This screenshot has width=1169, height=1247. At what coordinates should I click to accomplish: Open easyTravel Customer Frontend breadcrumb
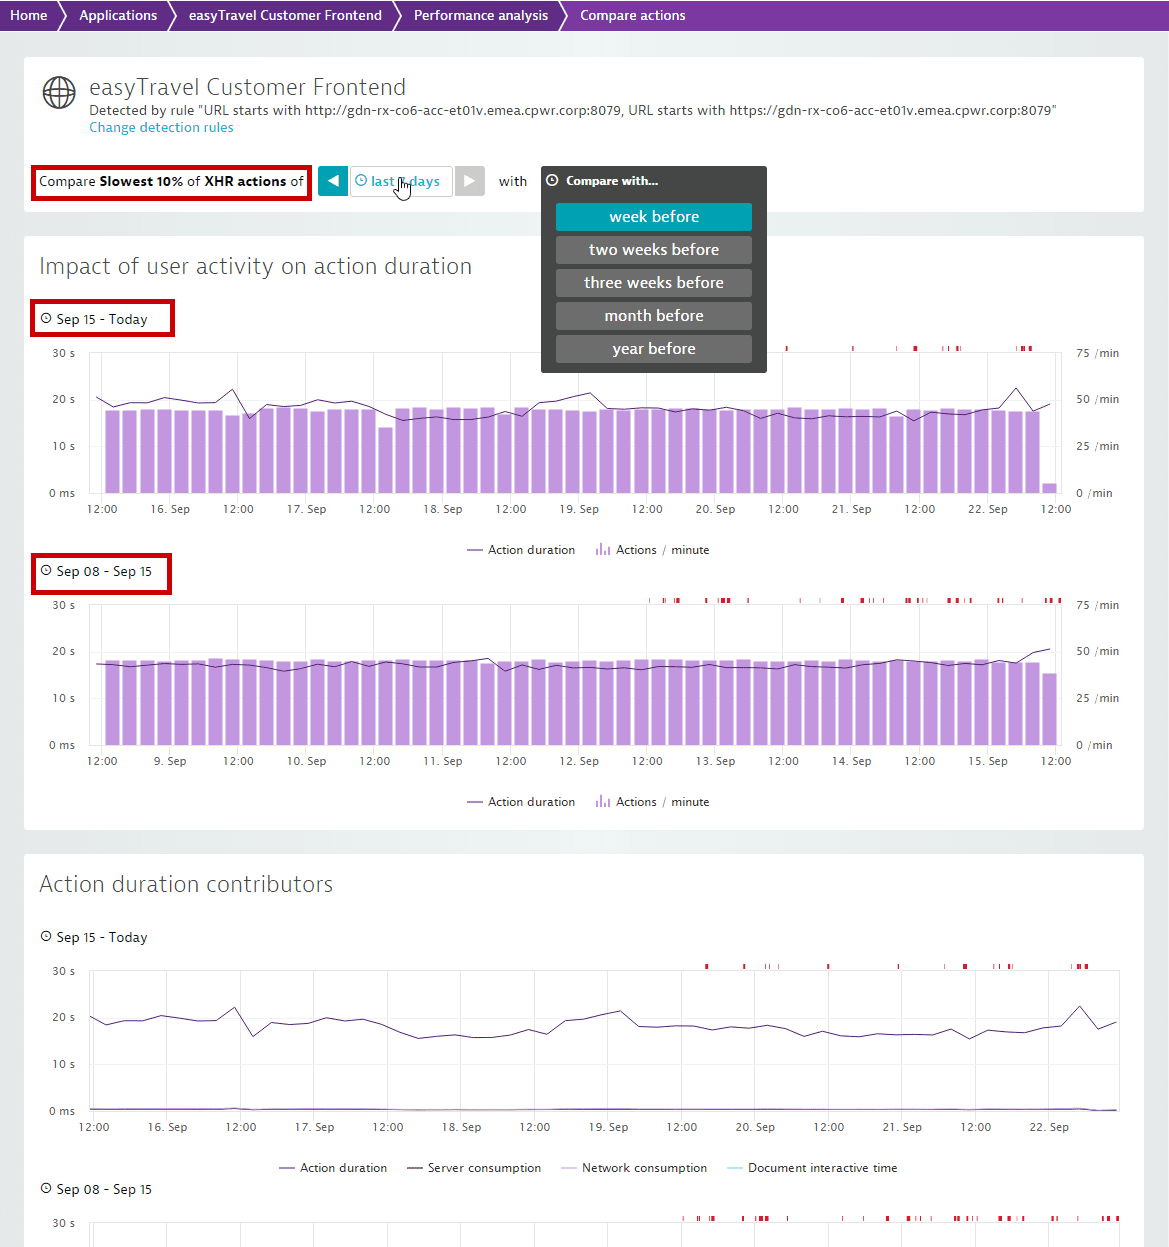[x=285, y=15]
